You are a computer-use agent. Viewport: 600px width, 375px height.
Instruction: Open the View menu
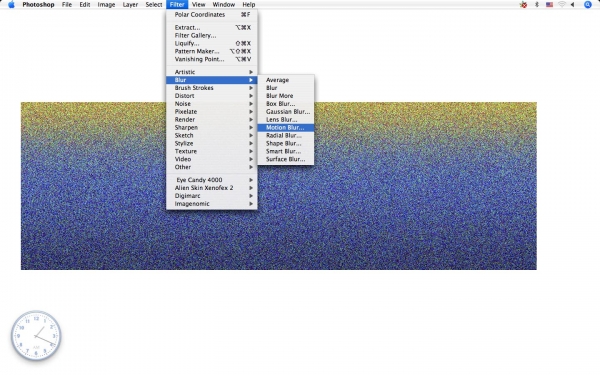tap(199, 5)
